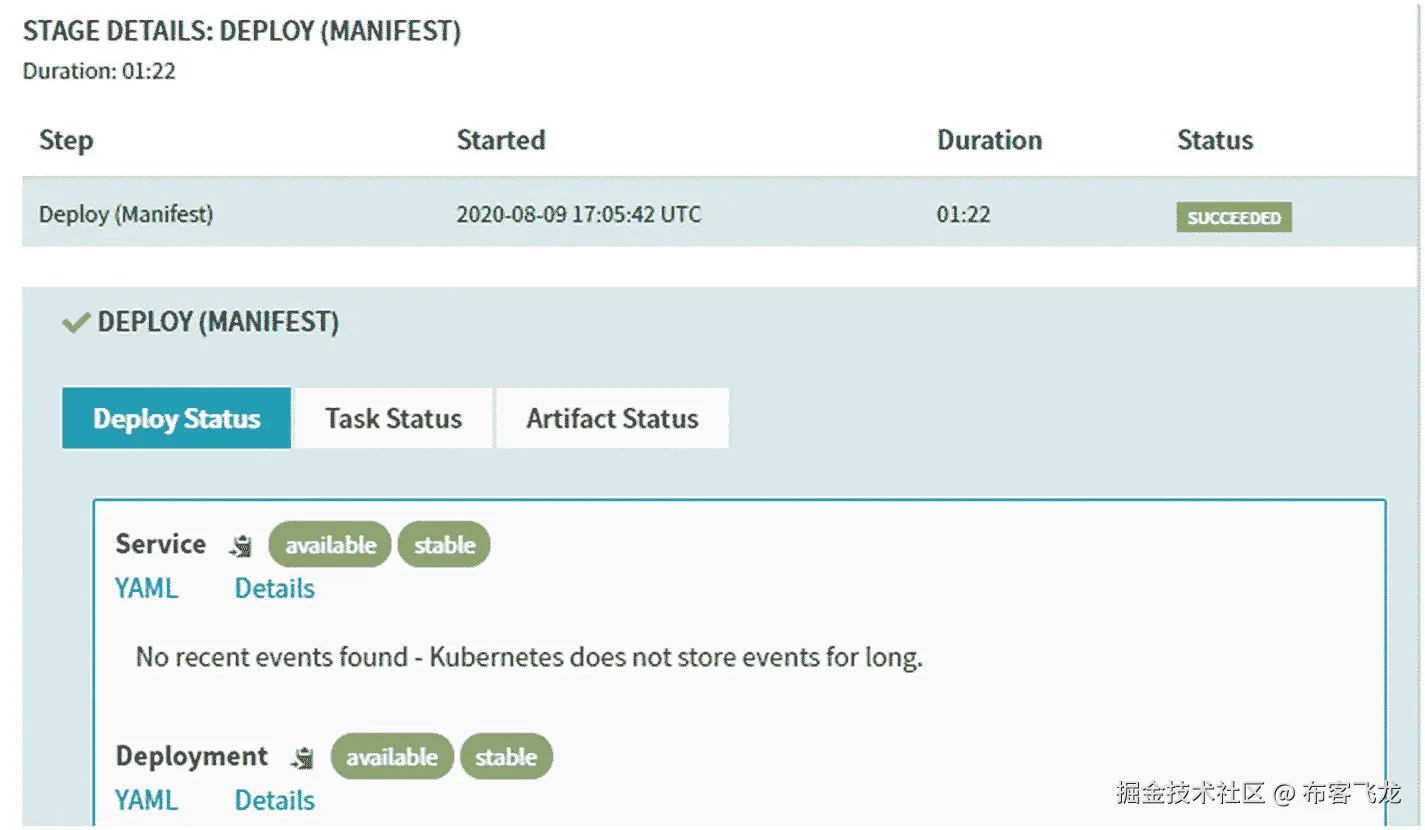
Task: Click the Kubernetes icon next to Service
Action: coord(241,546)
